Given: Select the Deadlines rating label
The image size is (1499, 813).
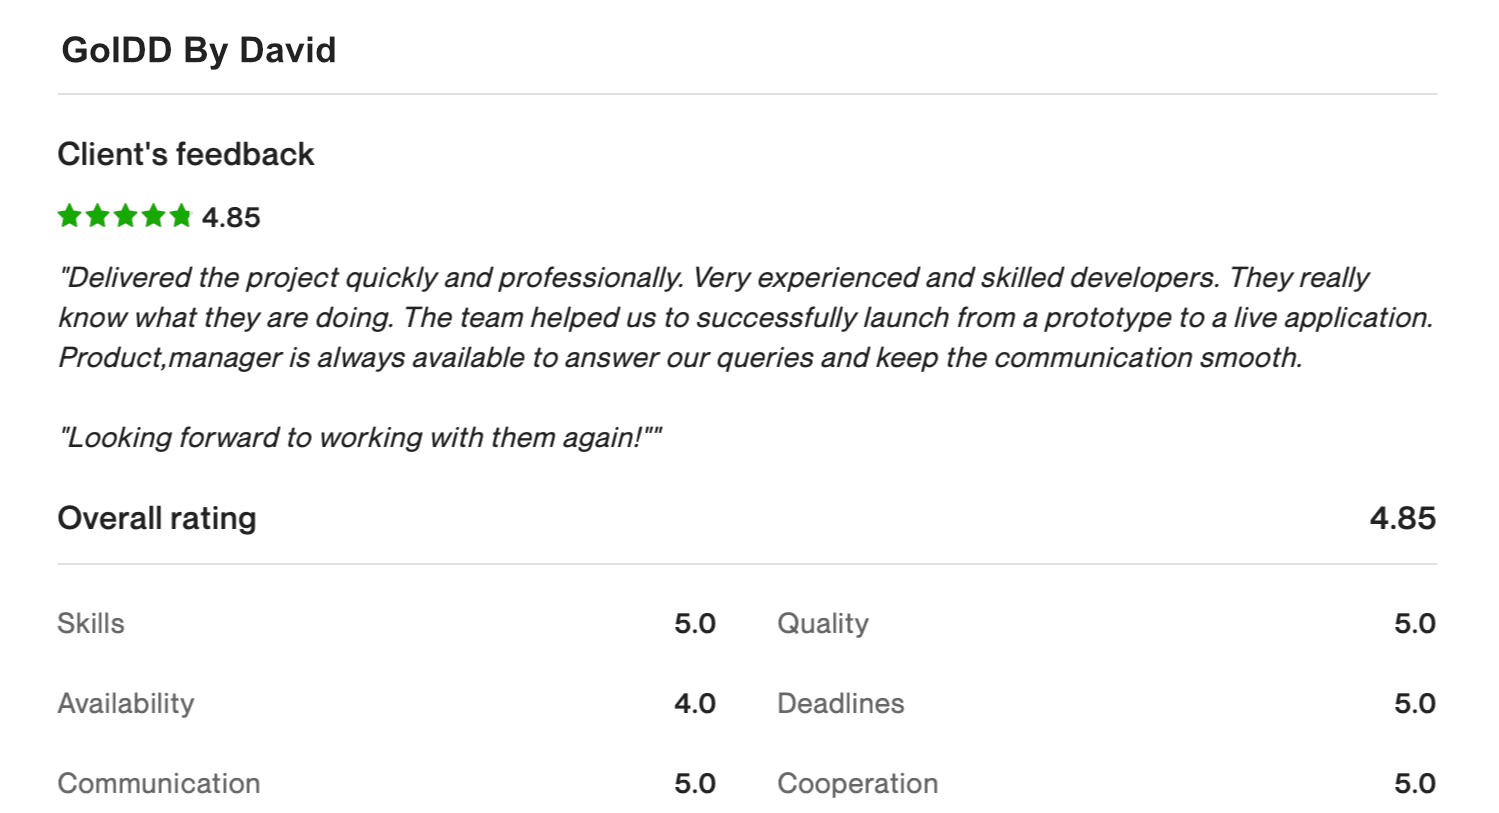Looking at the screenshot, I should [841, 703].
